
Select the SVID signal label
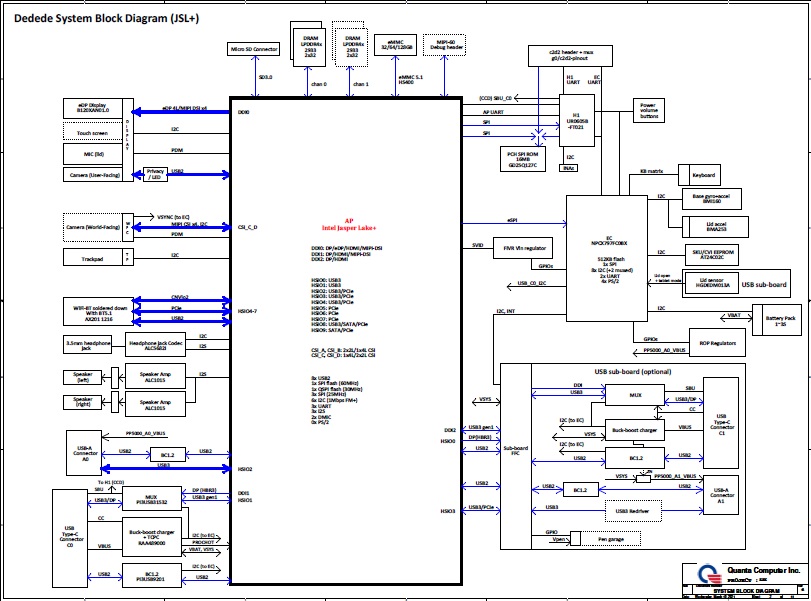[477, 245]
